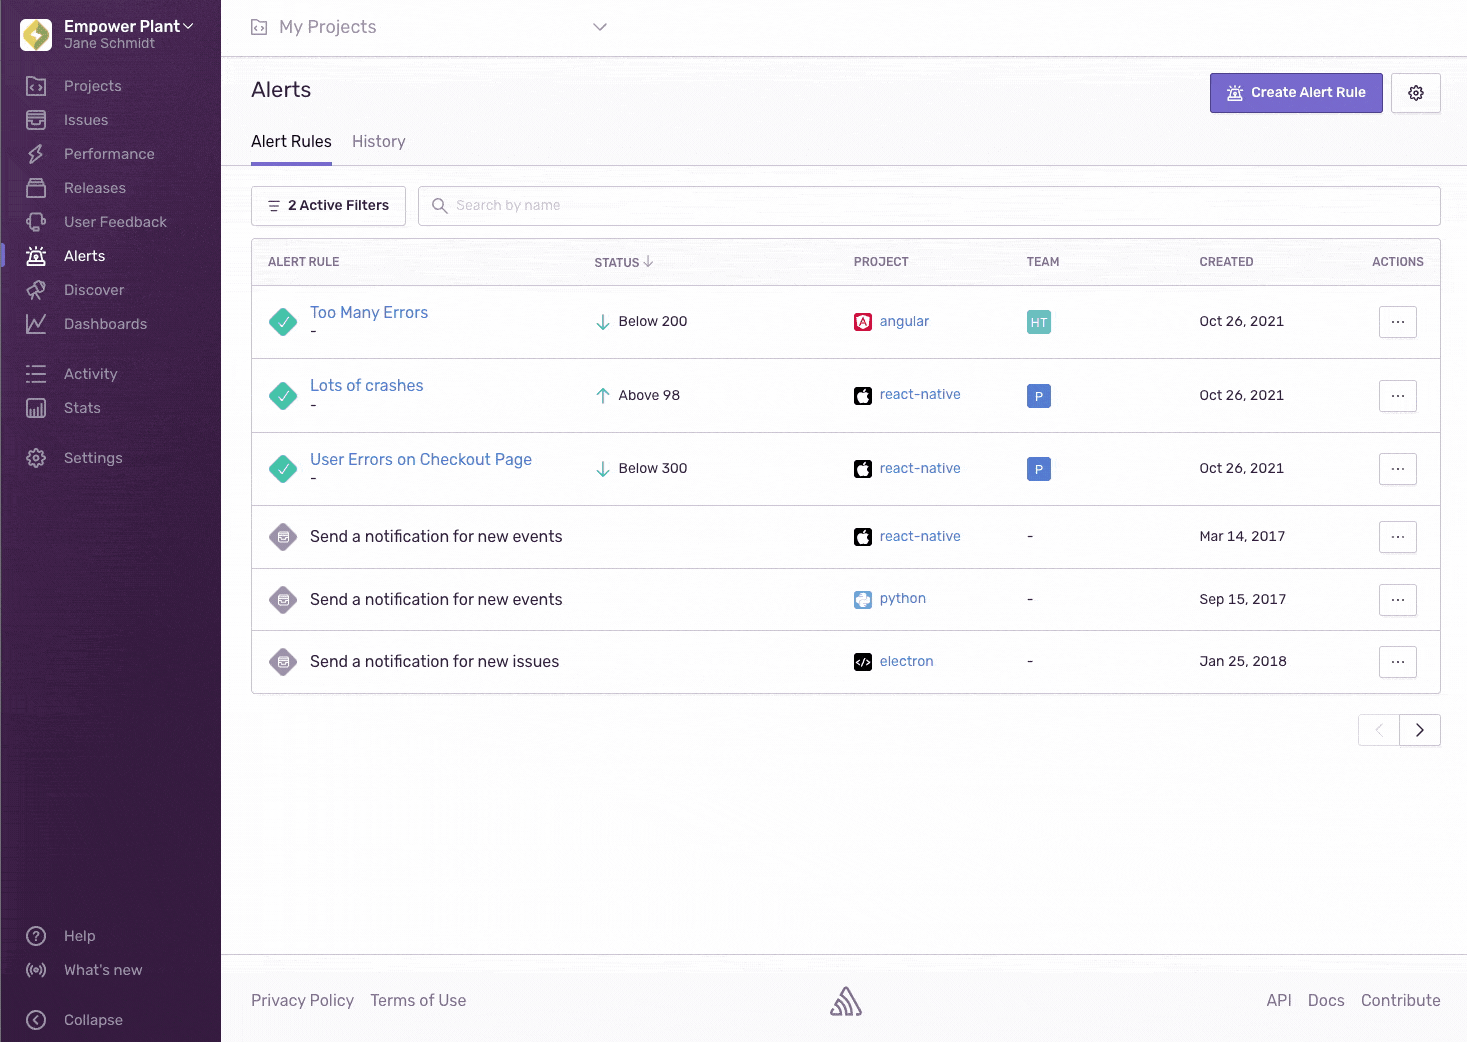1467x1042 pixels.
Task: Go to Releases in sidebar
Action: tap(94, 188)
